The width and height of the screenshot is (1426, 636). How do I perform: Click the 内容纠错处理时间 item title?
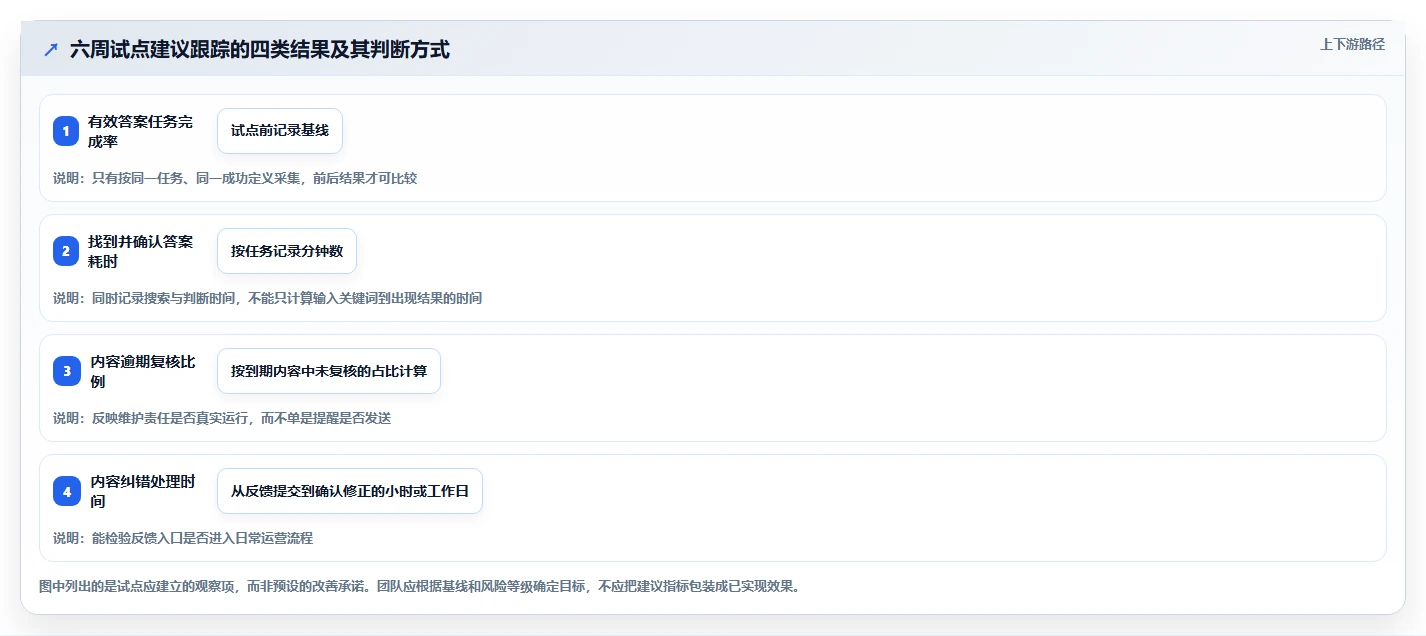(x=143, y=491)
